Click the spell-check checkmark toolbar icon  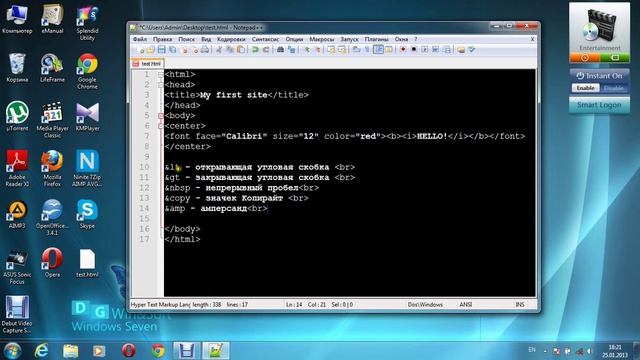(x=471, y=49)
